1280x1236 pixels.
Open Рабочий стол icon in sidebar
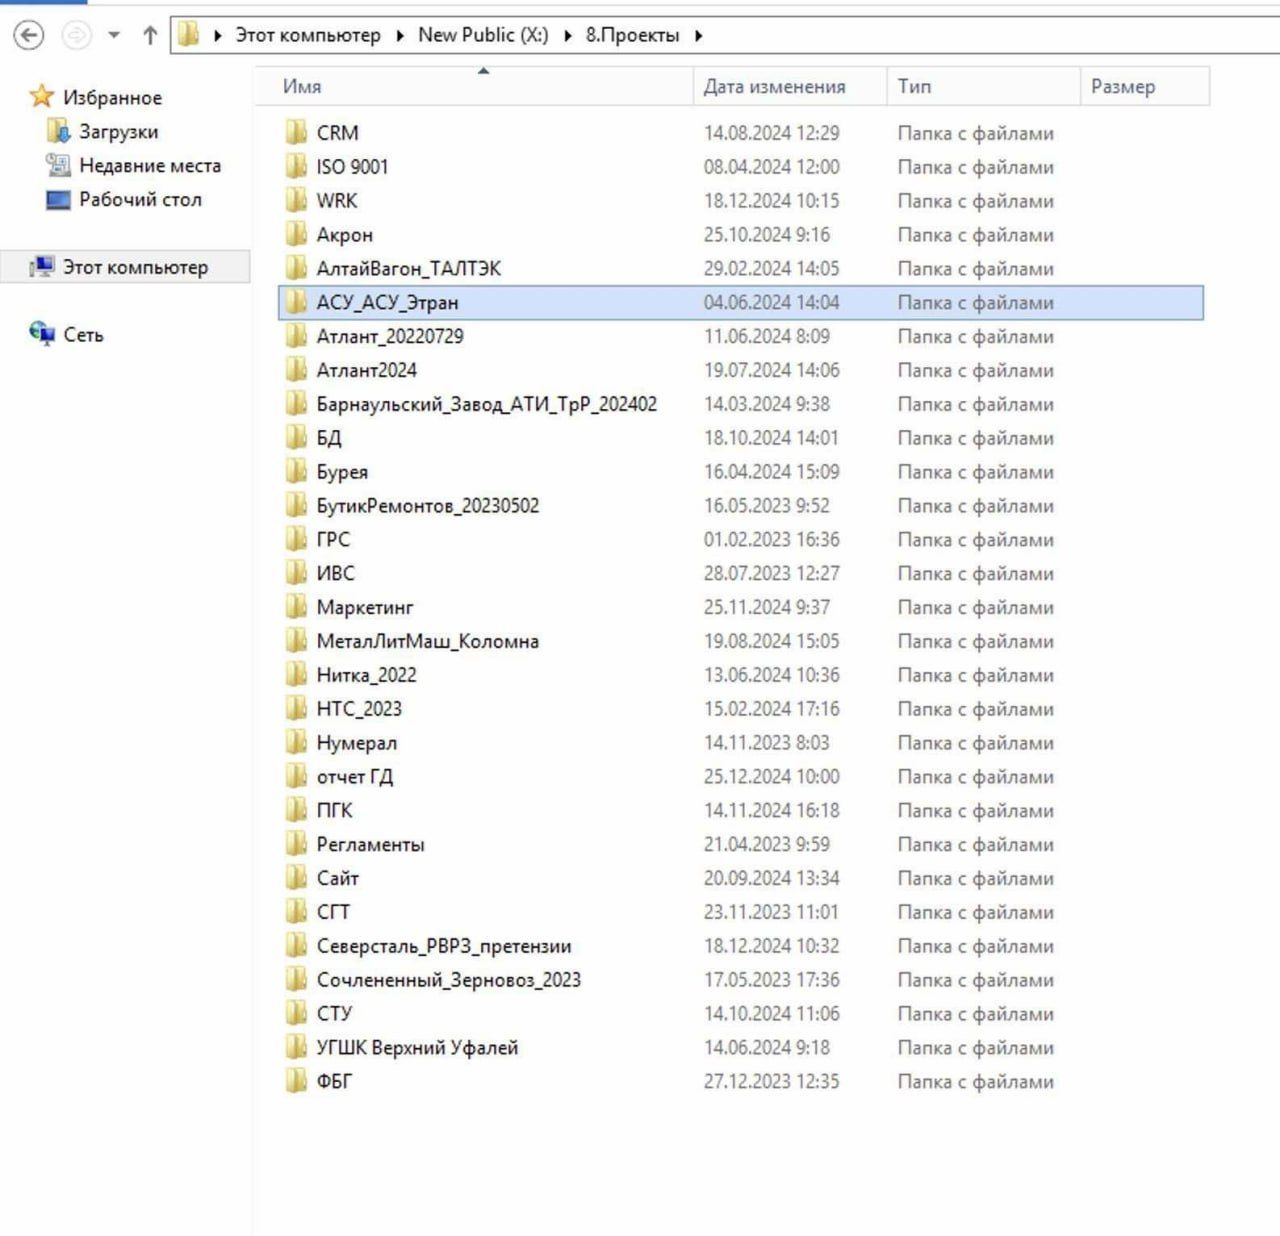click(x=58, y=200)
